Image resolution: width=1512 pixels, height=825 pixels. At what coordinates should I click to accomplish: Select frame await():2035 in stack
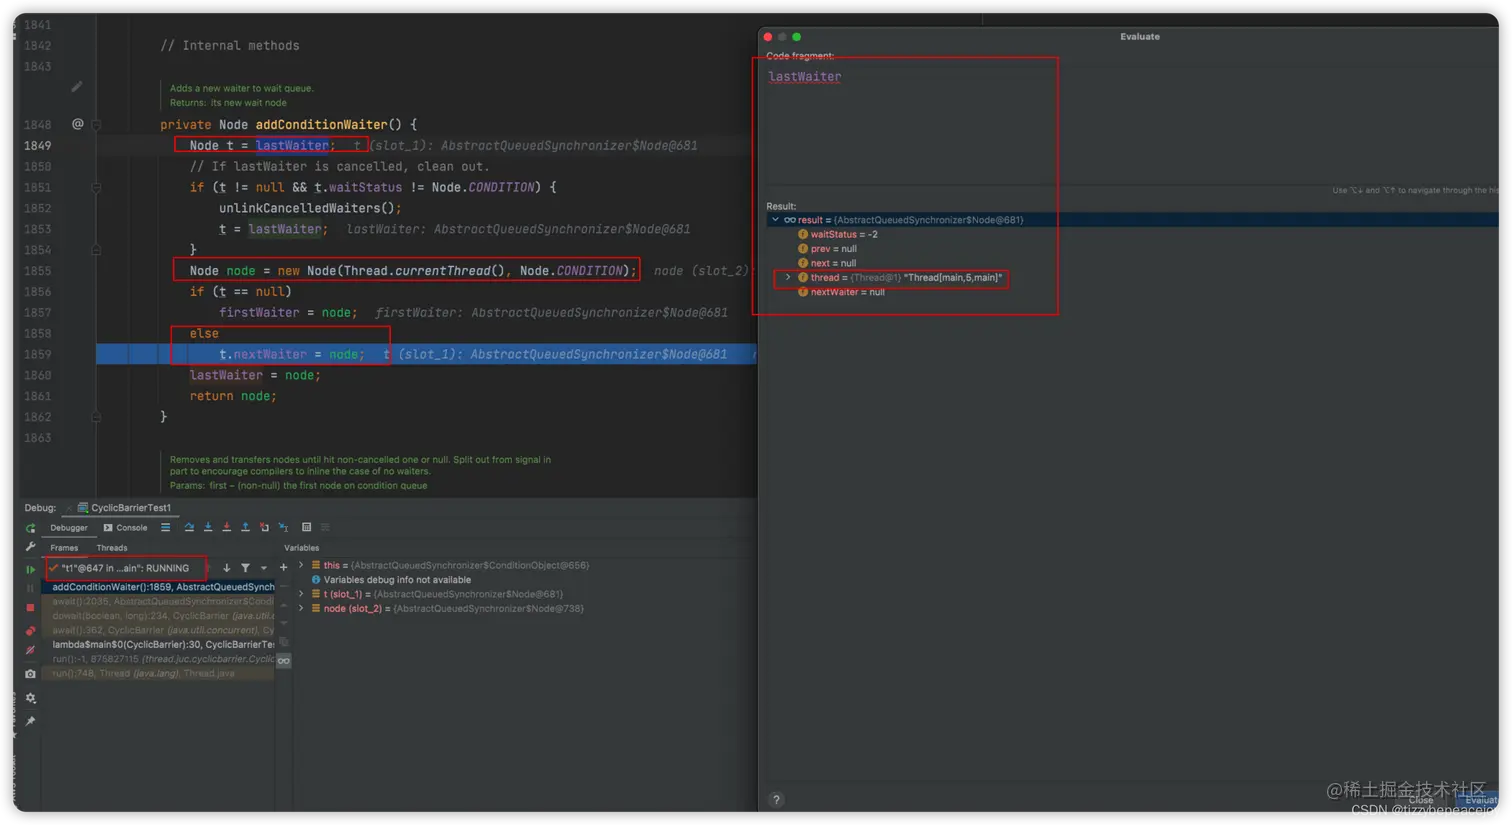tap(160, 602)
